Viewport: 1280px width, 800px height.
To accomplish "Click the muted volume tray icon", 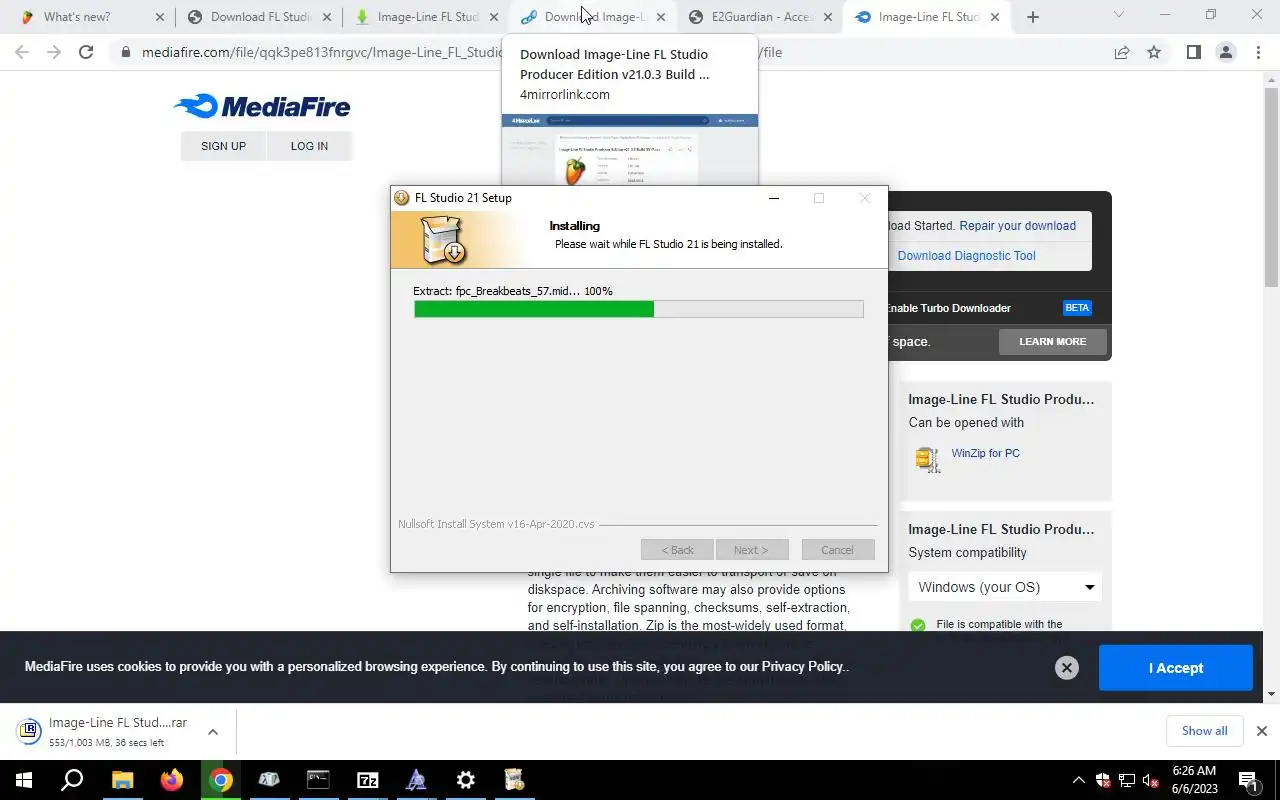I will point(1151,780).
